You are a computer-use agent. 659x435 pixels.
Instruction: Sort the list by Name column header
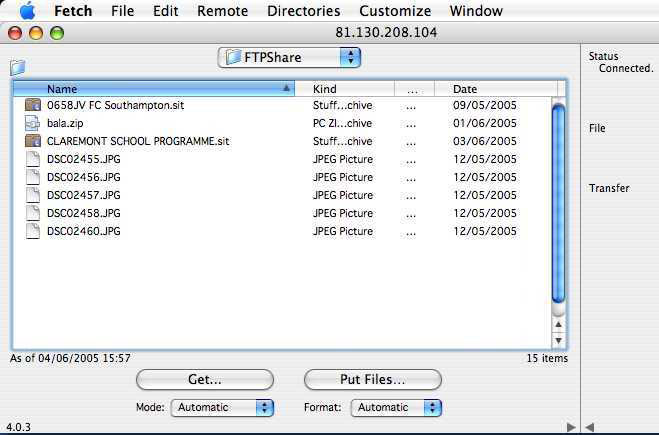pos(154,89)
